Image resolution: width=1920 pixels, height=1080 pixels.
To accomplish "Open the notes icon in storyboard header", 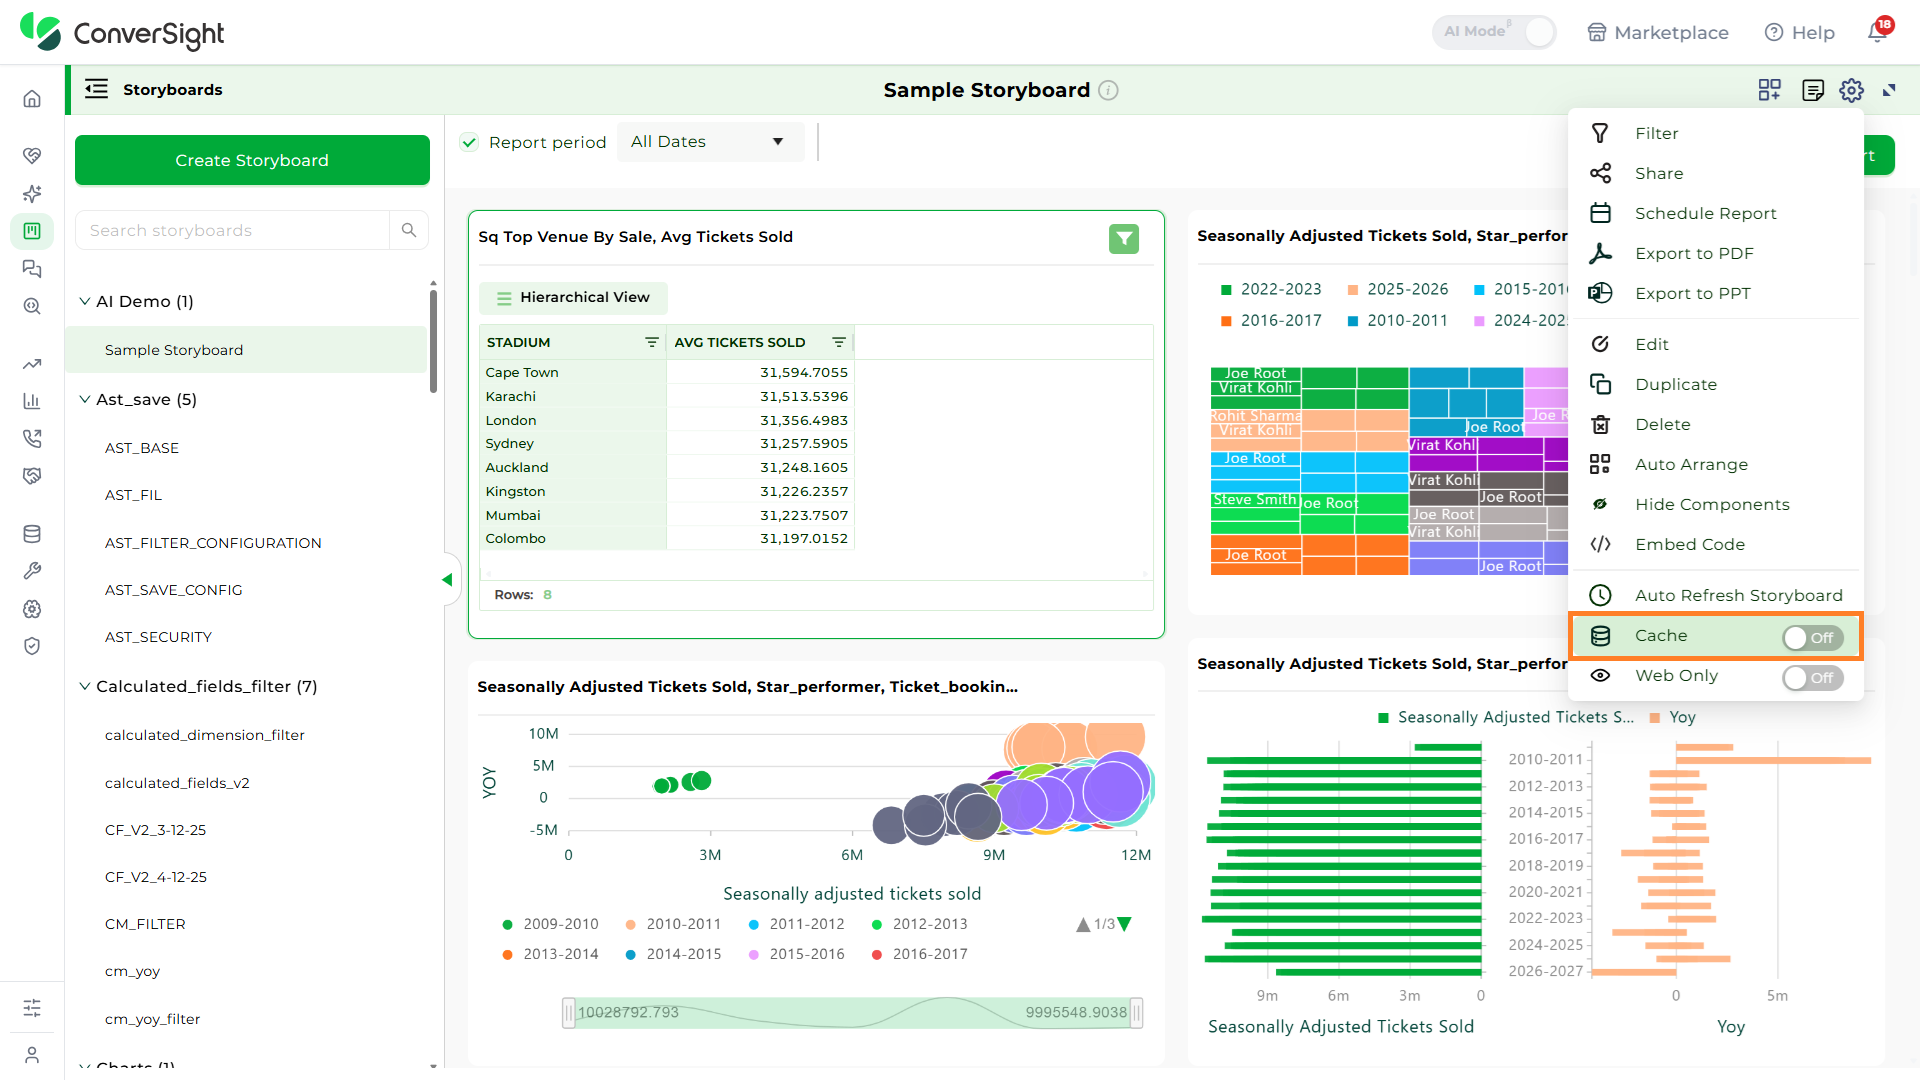I will tap(1812, 90).
